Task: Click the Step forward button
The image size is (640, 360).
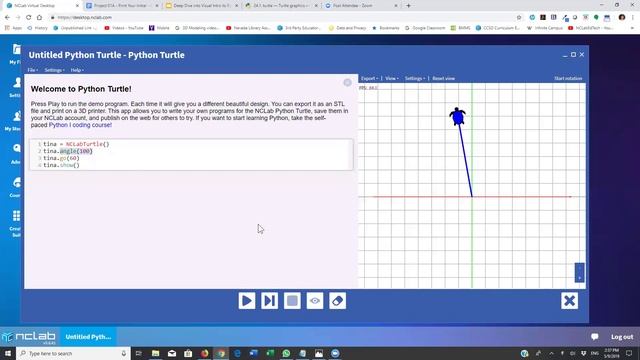Action: (269, 301)
